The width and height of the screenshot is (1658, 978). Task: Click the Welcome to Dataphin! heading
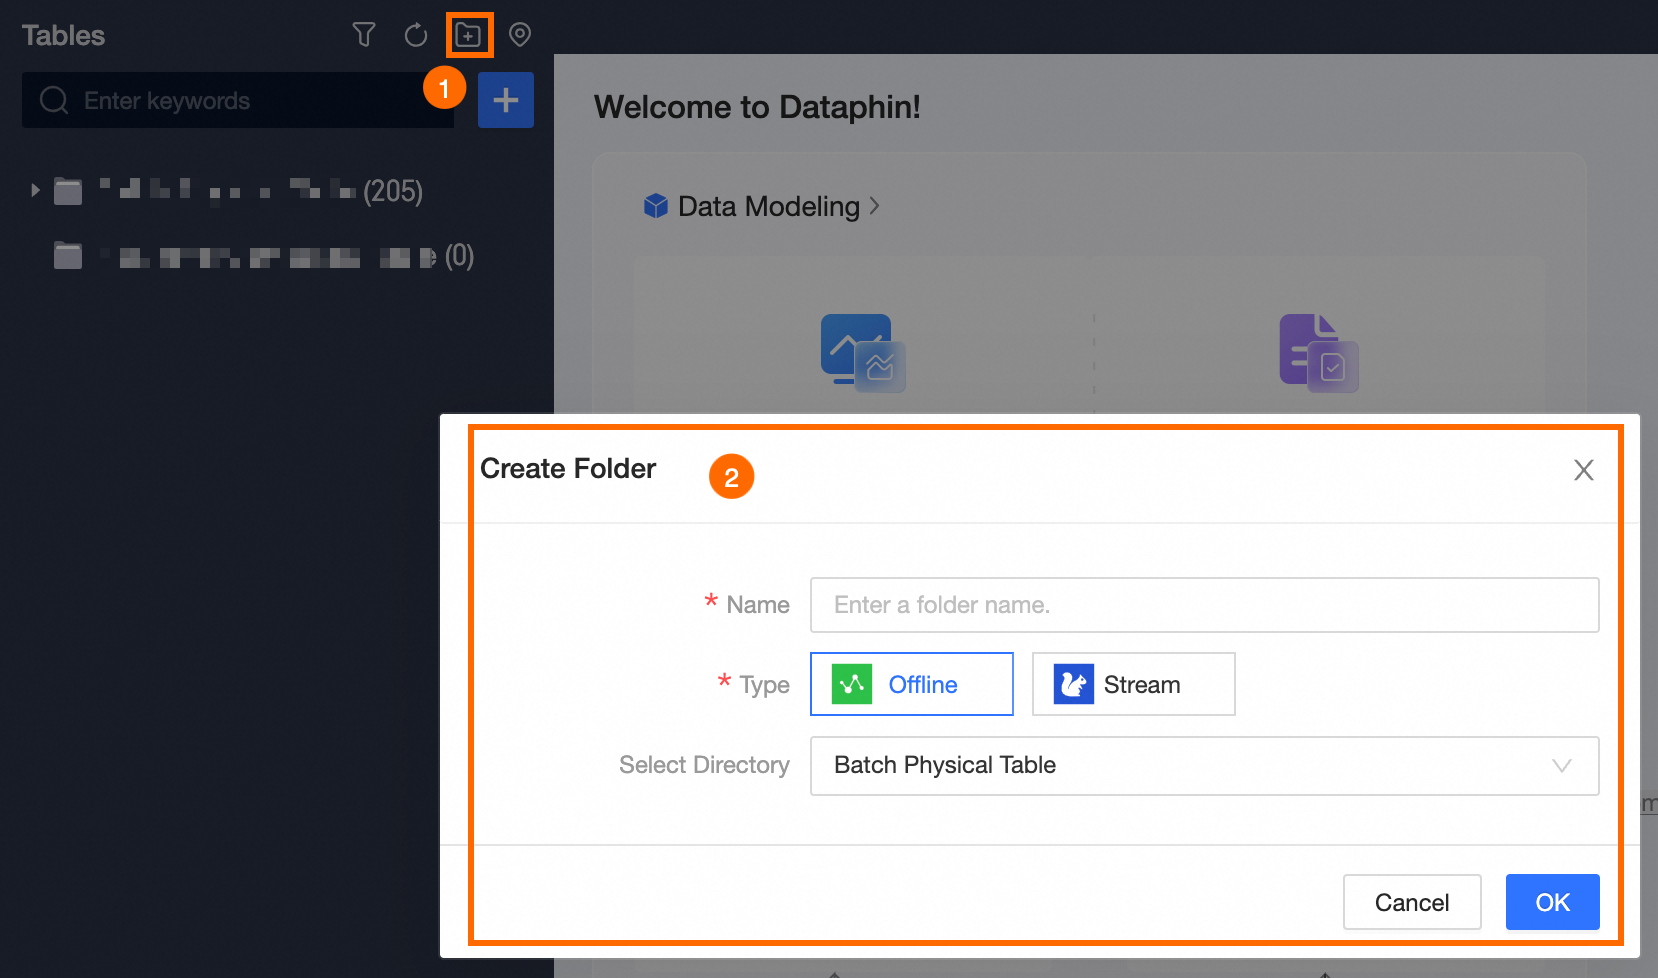coord(757,107)
